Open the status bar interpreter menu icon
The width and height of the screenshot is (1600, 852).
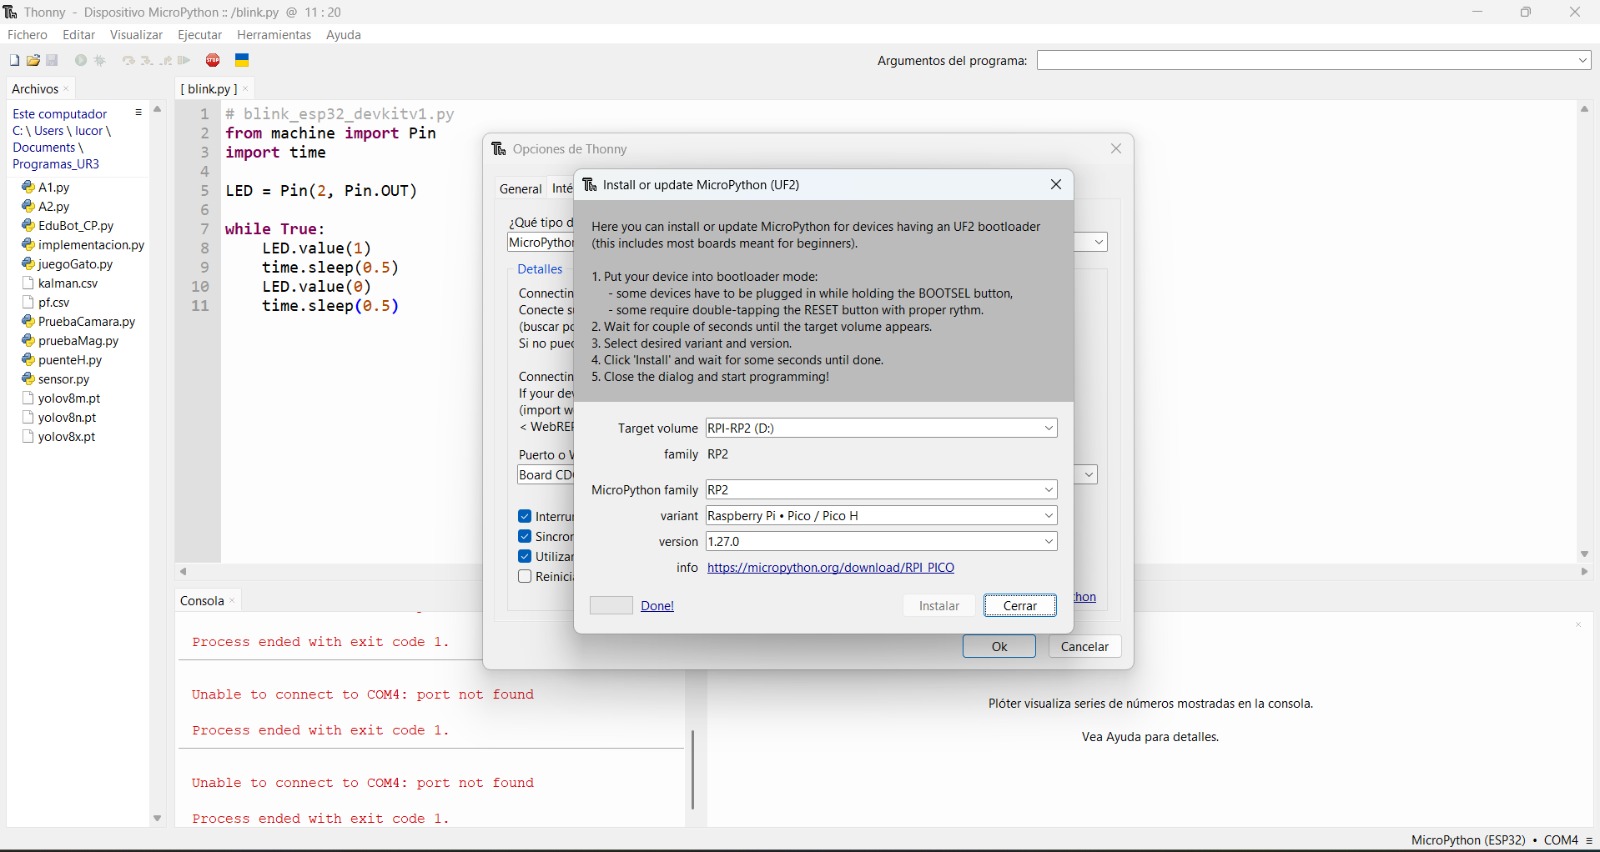click(1589, 840)
